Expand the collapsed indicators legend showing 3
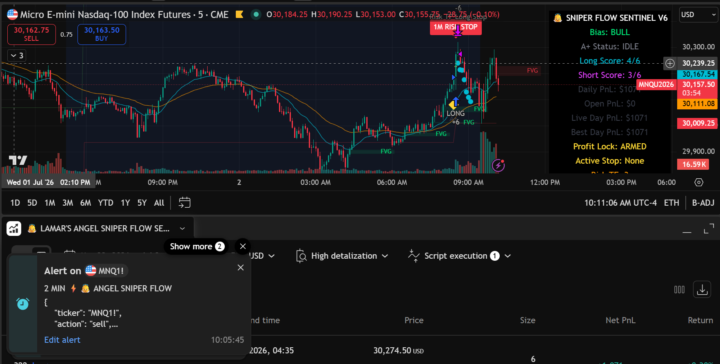The image size is (720, 364). click(16, 56)
